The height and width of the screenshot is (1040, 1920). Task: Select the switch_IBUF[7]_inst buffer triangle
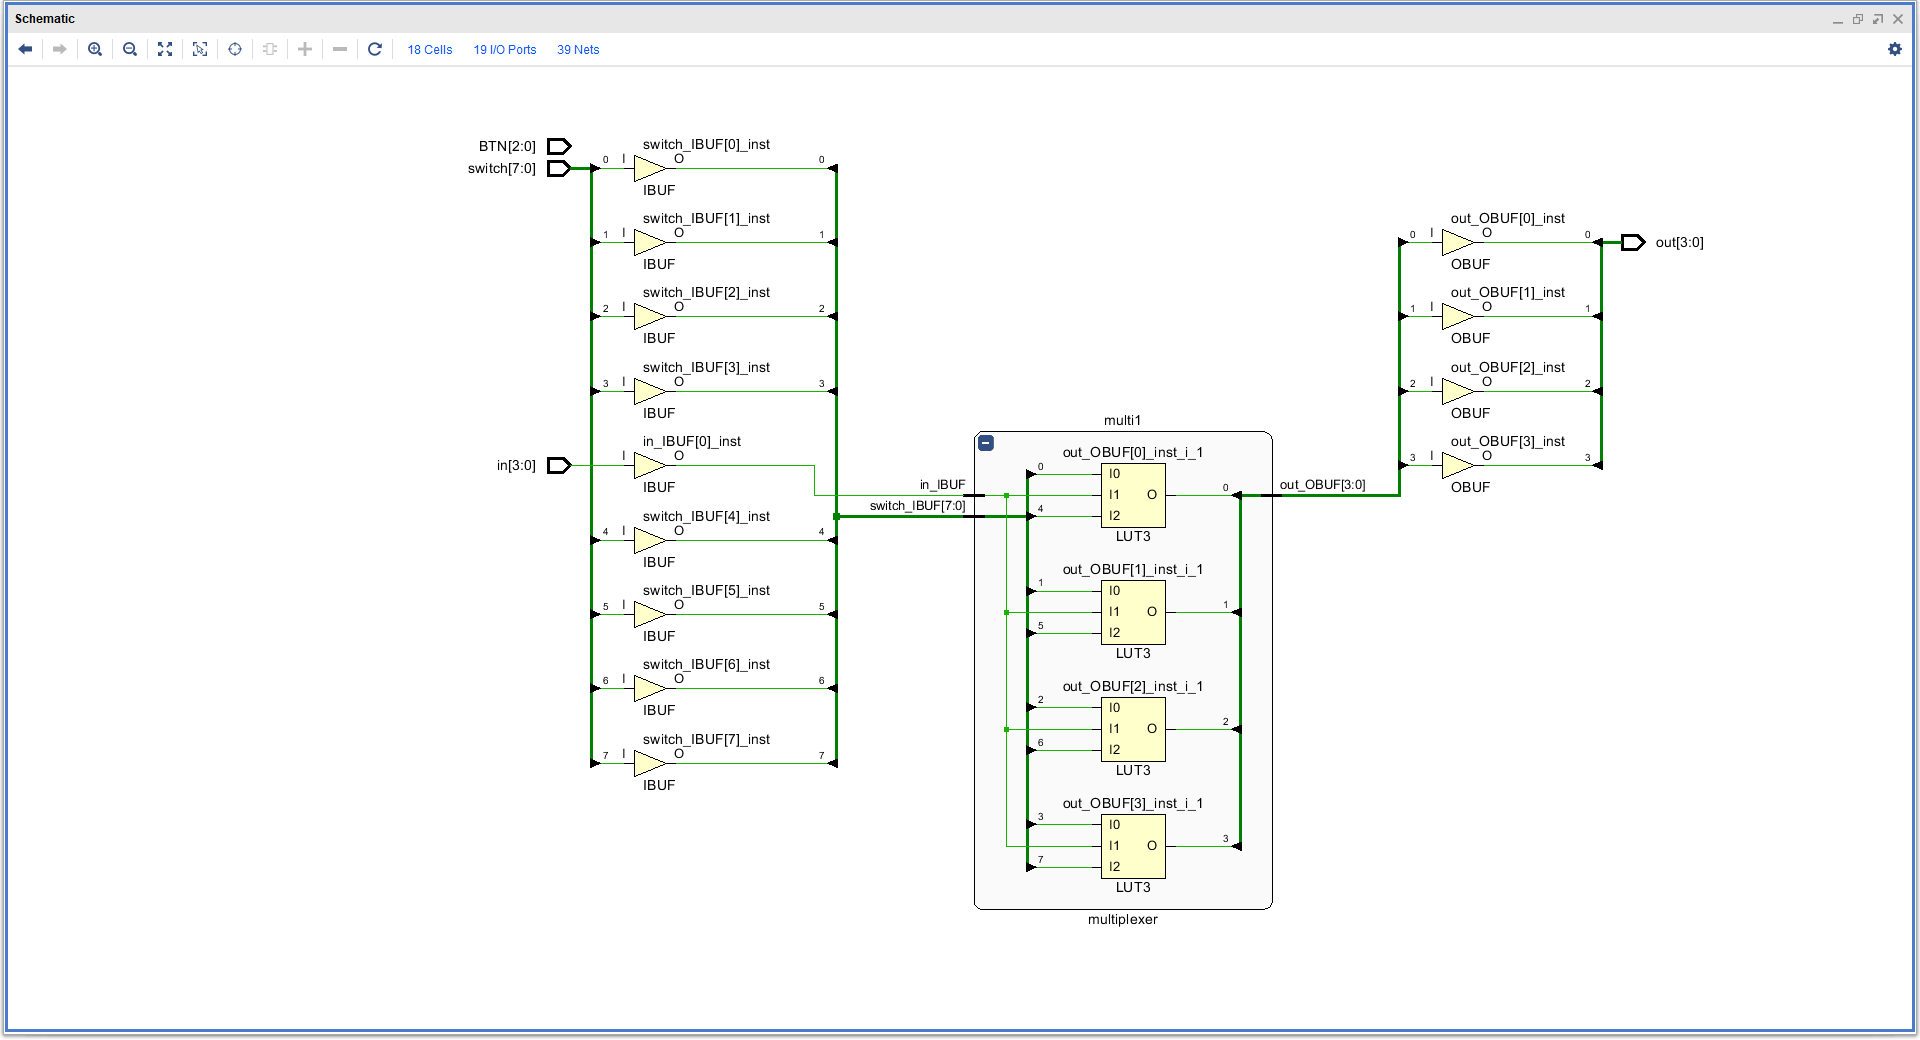click(x=650, y=763)
